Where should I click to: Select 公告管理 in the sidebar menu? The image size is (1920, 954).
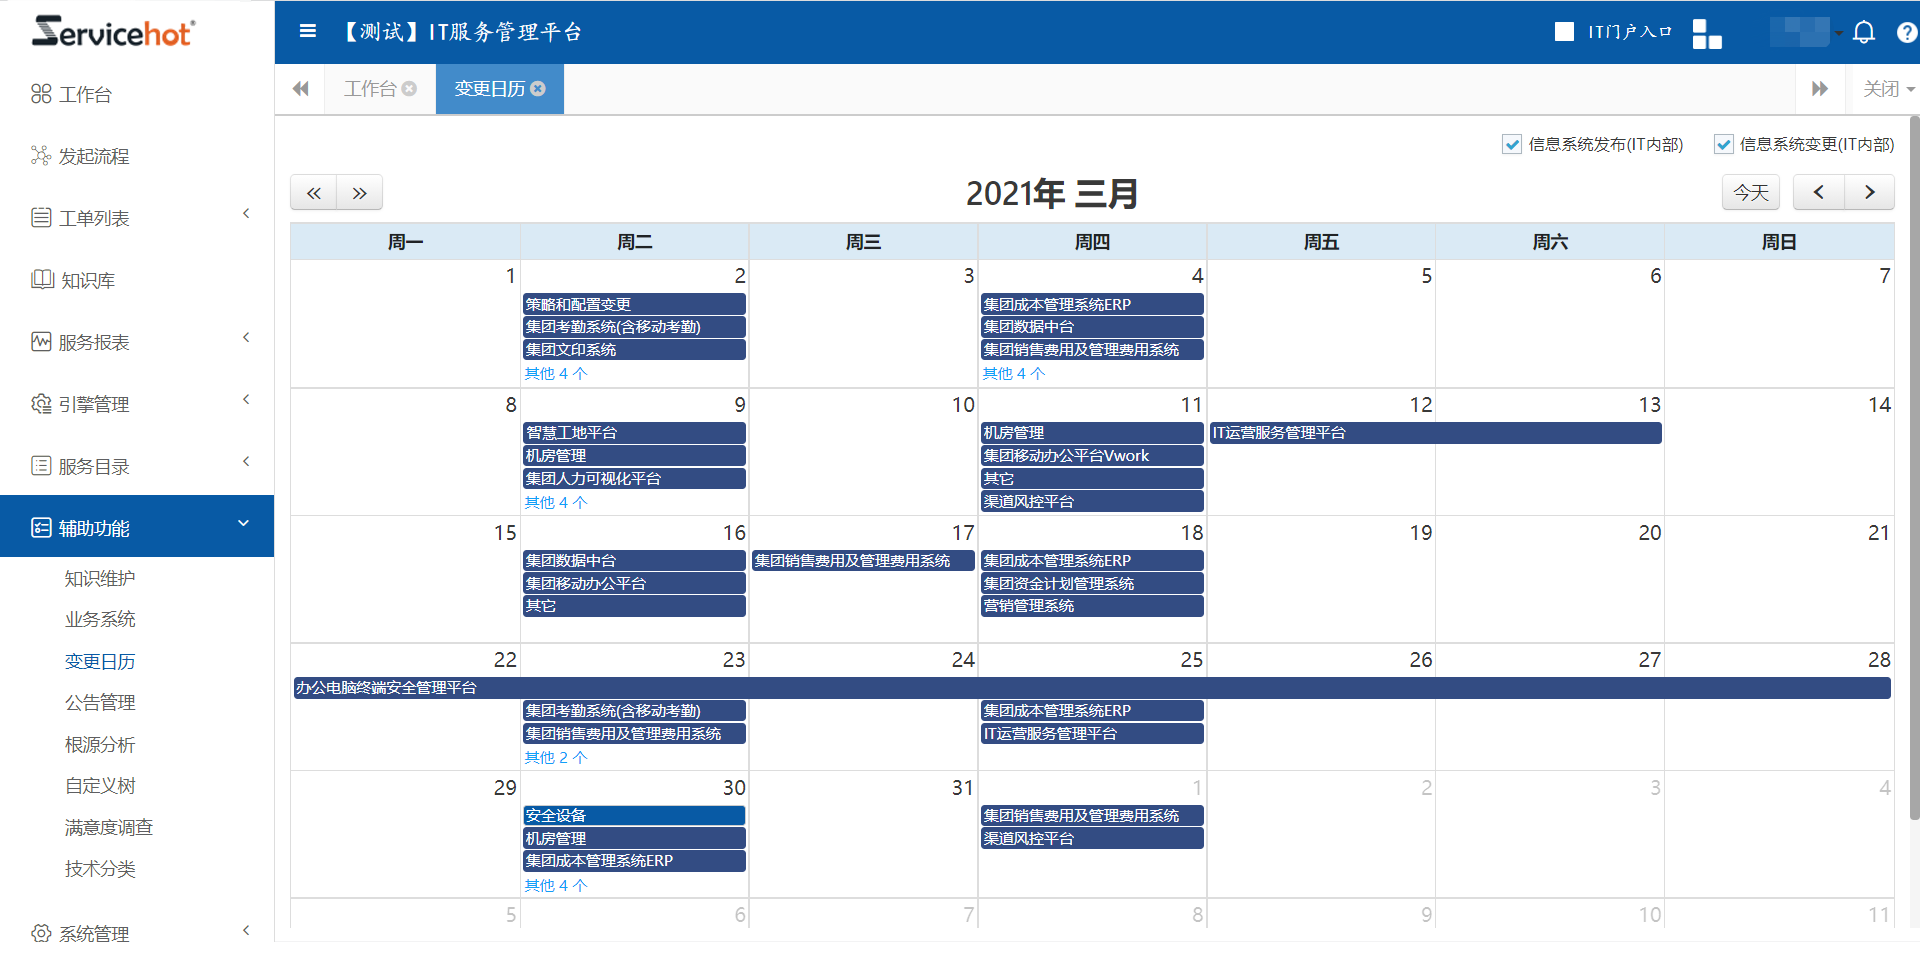(100, 702)
